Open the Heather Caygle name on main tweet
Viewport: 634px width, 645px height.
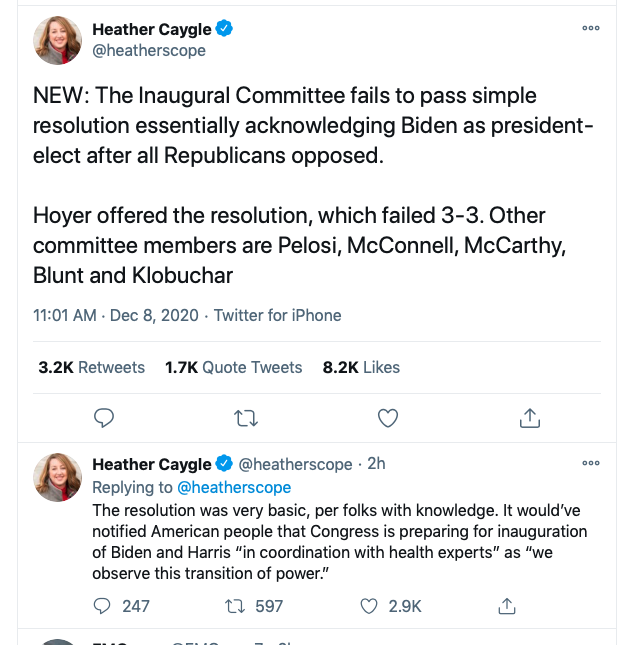tap(151, 29)
